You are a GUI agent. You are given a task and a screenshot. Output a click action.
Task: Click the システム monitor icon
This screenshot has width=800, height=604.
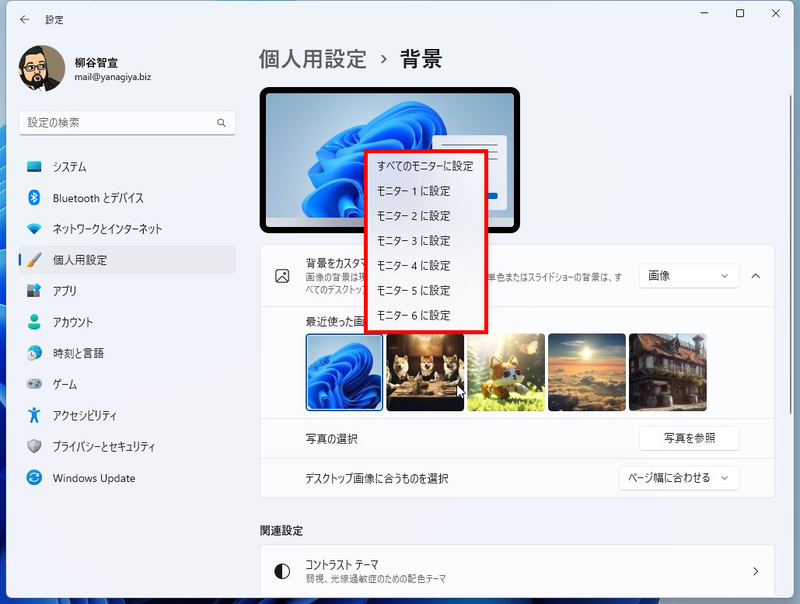click(x=34, y=167)
